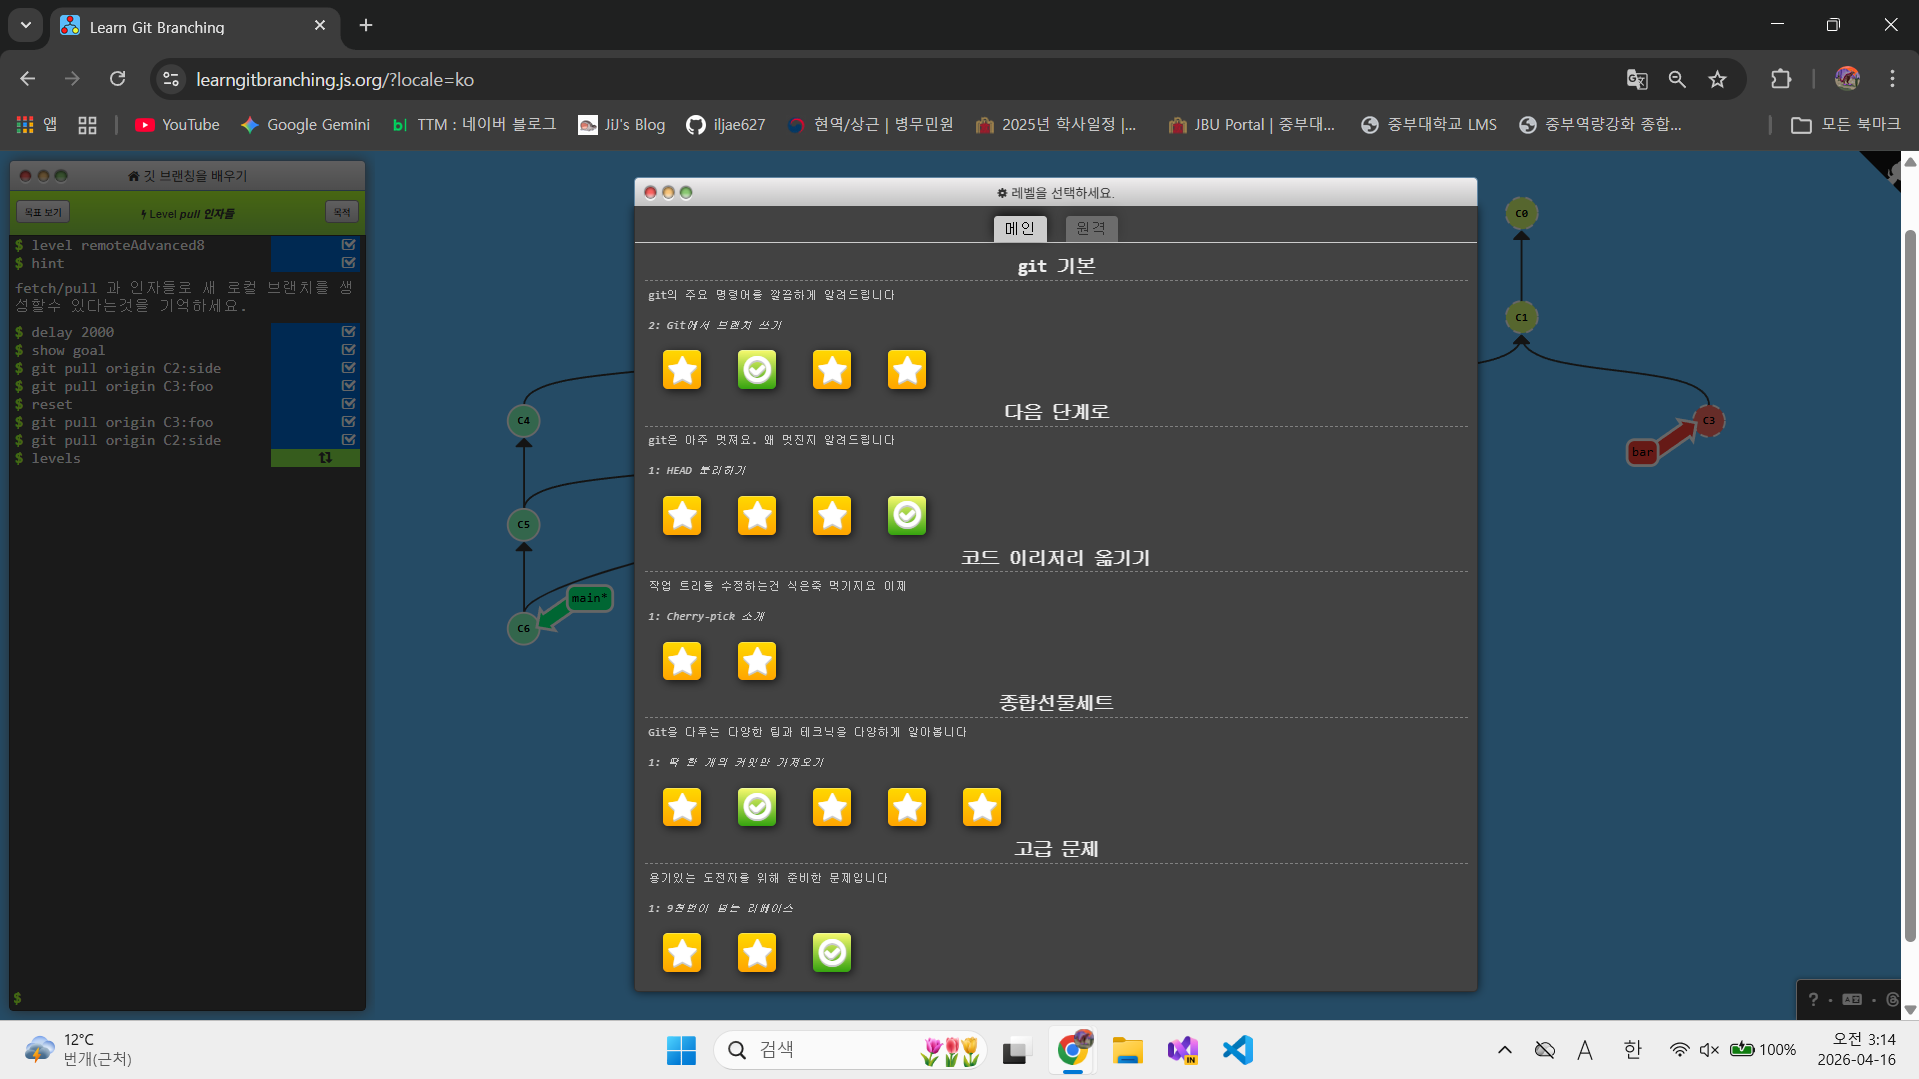Switch to the 원격 tab

(x=1090, y=228)
